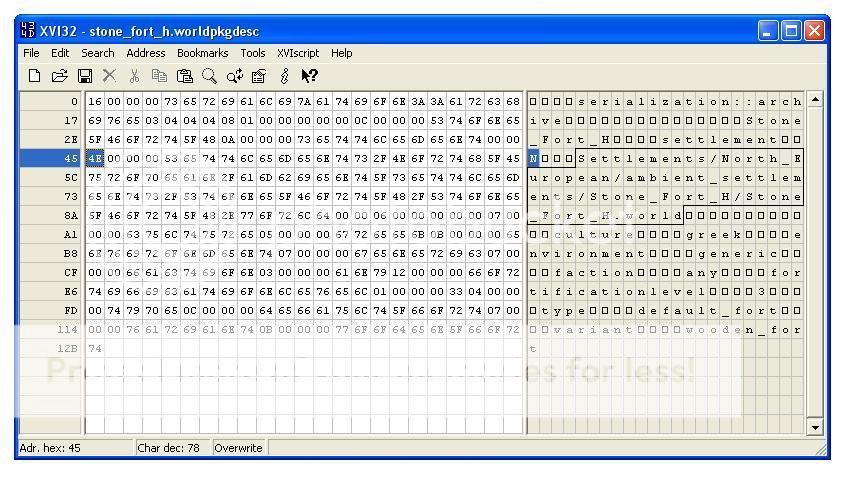Click the Copy toolbar icon
Viewport: 862px width, 494px height.
[x=159, y=76]
